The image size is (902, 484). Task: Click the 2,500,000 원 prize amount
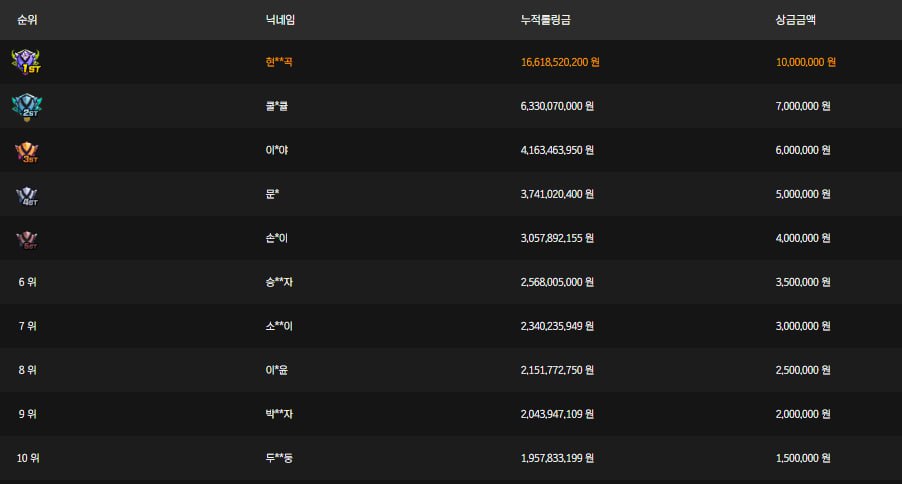[x=803, y=370]
